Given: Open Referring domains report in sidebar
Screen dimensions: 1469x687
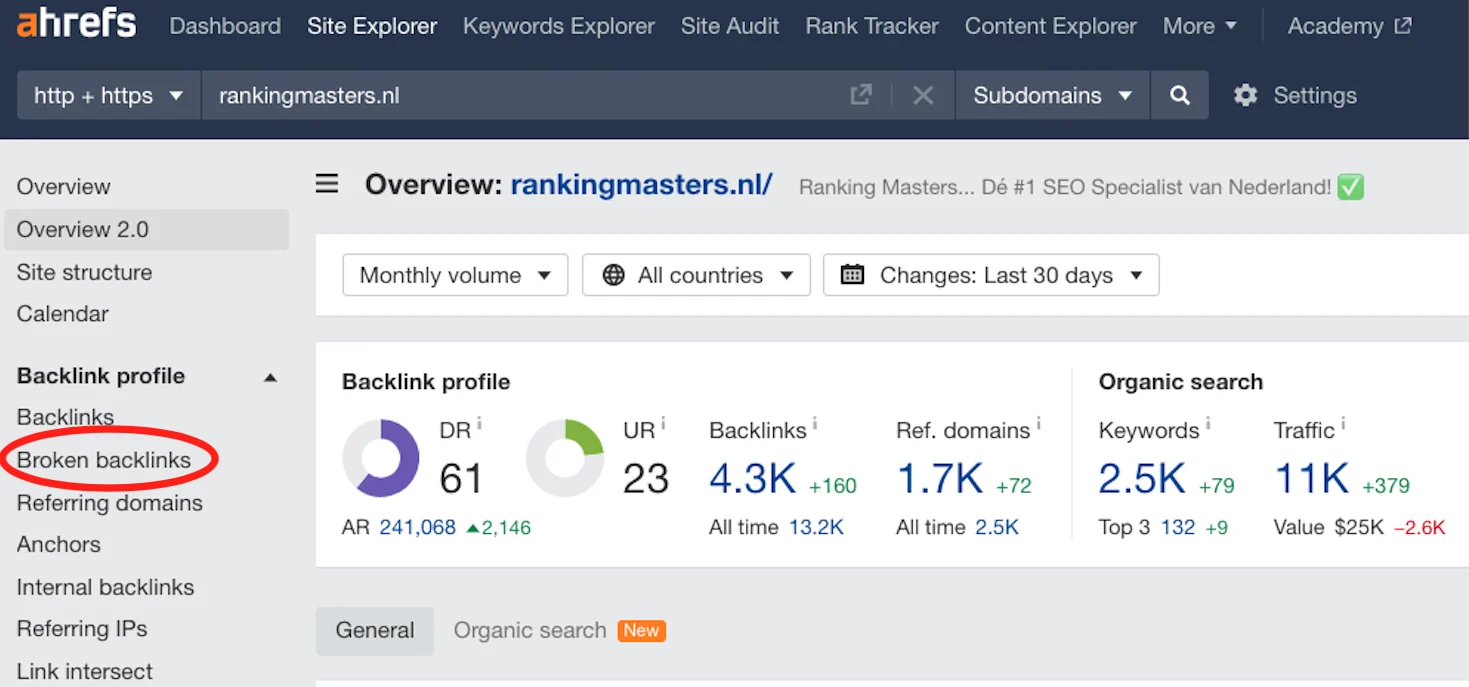Looking at the screenshot, I should pos(109,503).
